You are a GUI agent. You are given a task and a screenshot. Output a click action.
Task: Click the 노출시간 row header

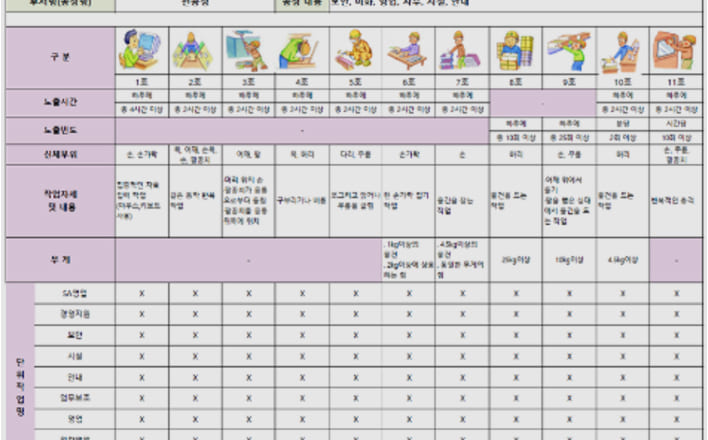coord(60,103)
